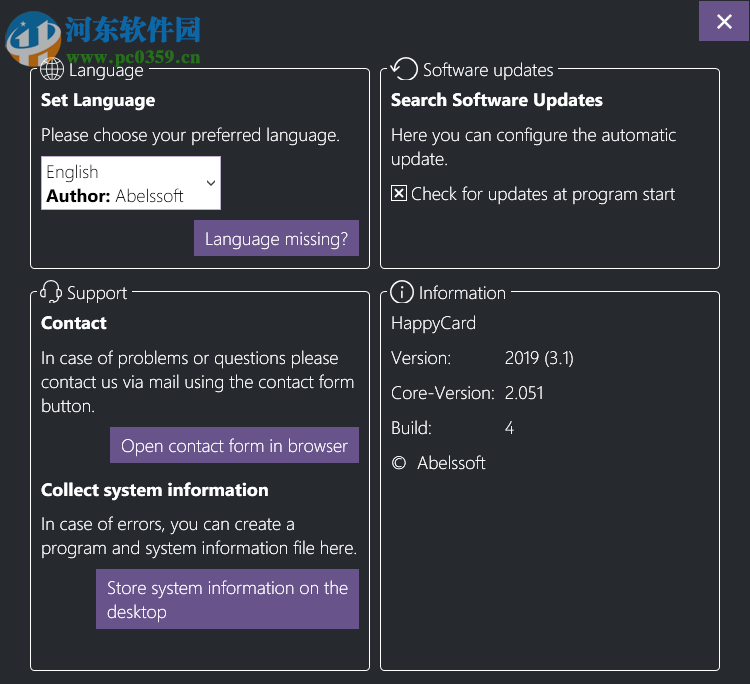Click the Contact heading in Support

74,323
